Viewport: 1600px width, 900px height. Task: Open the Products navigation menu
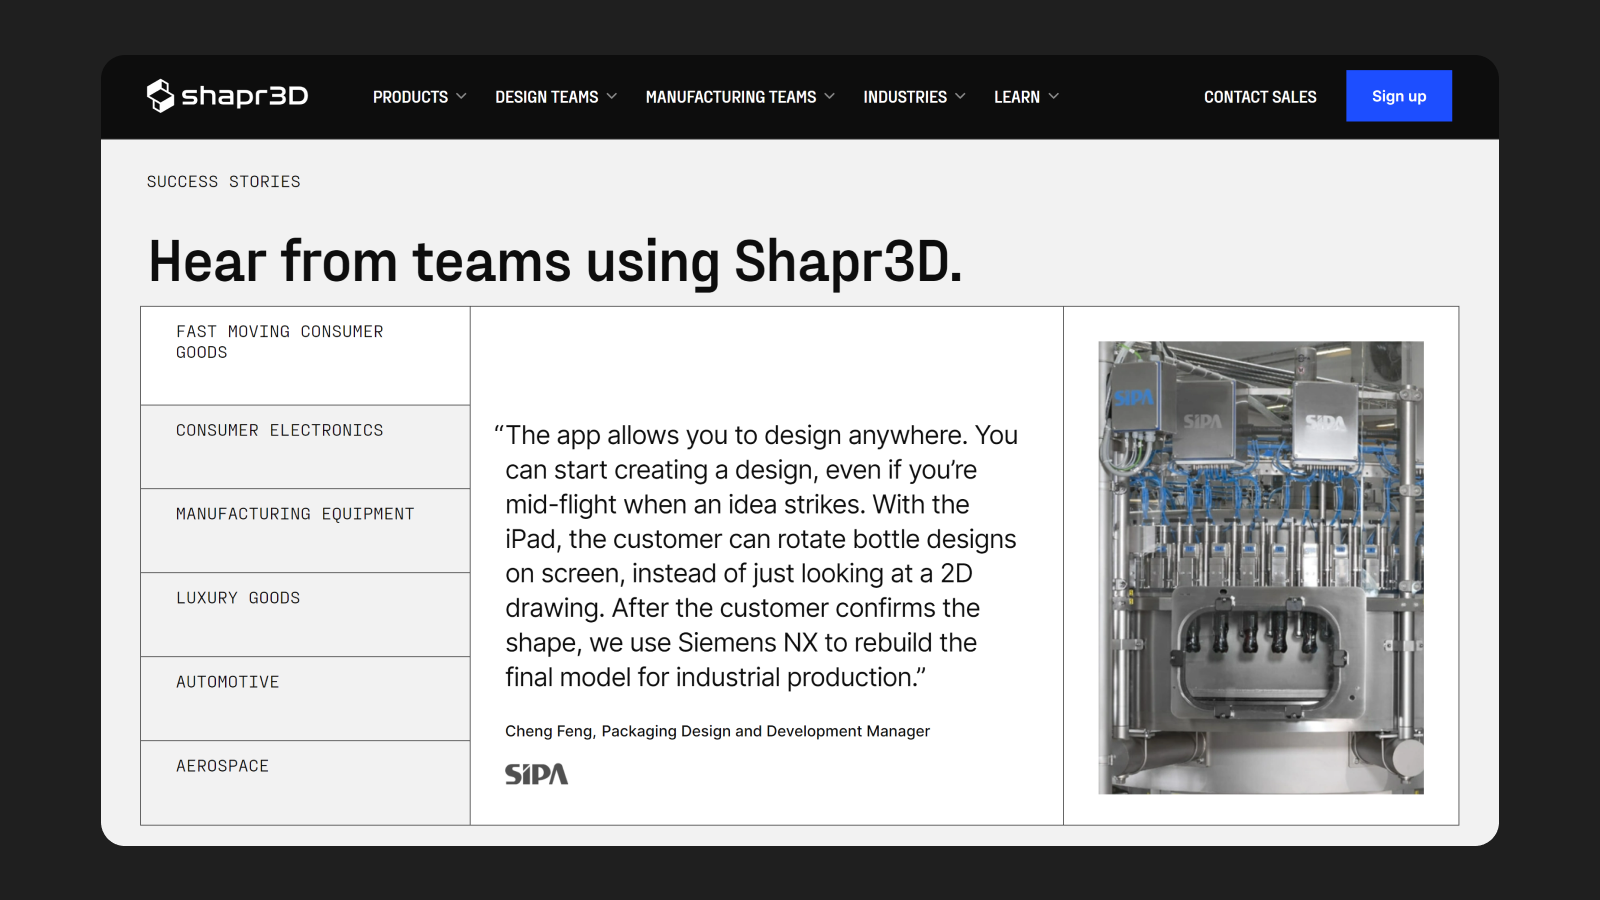(x=410, y=97)
